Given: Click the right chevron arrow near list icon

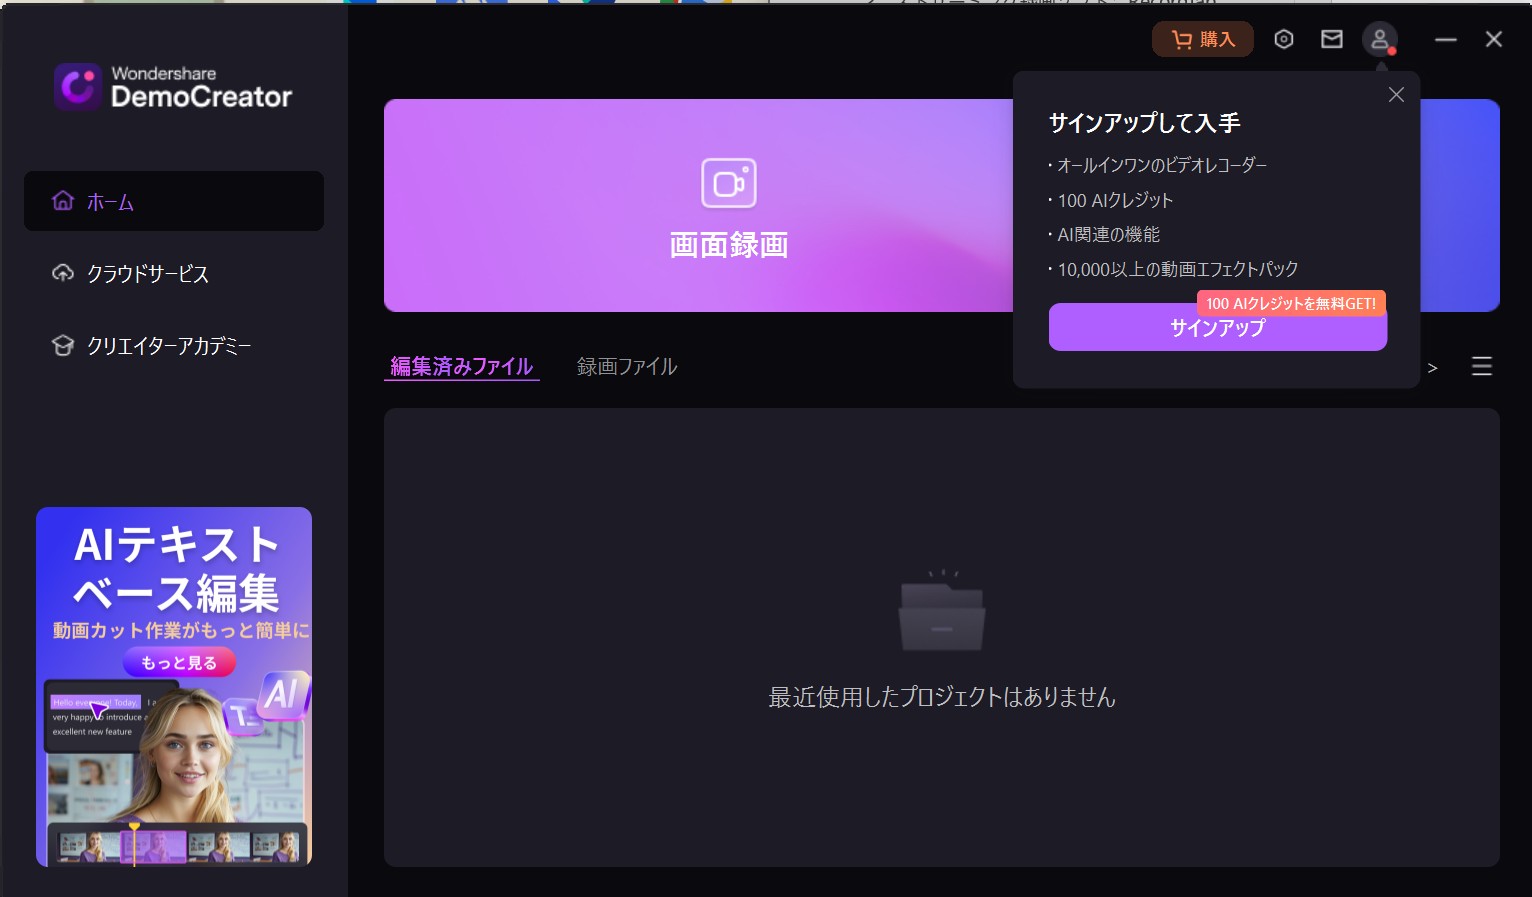Looking at the screenshot, I should click(1432, 368).
